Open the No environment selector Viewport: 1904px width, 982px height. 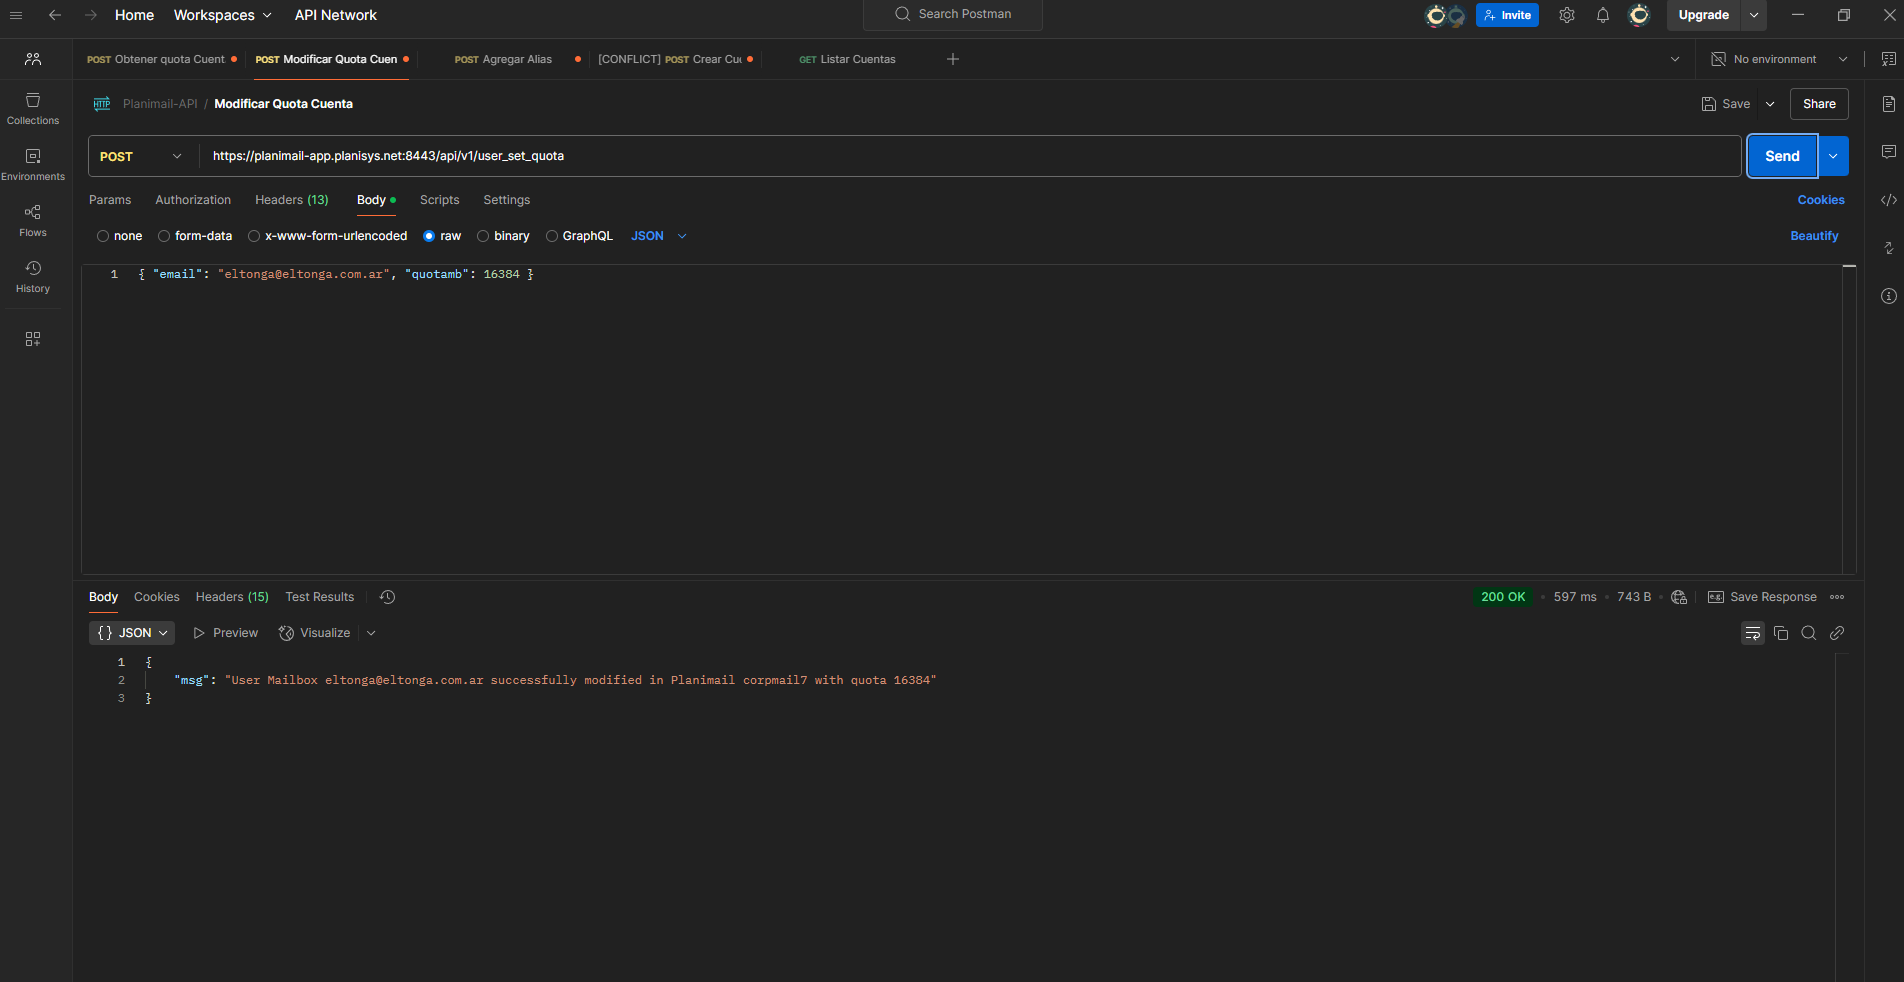point(1779,59)
